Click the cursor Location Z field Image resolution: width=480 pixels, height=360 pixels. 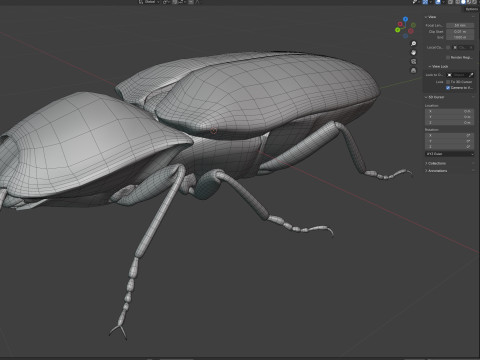(449, 122)
